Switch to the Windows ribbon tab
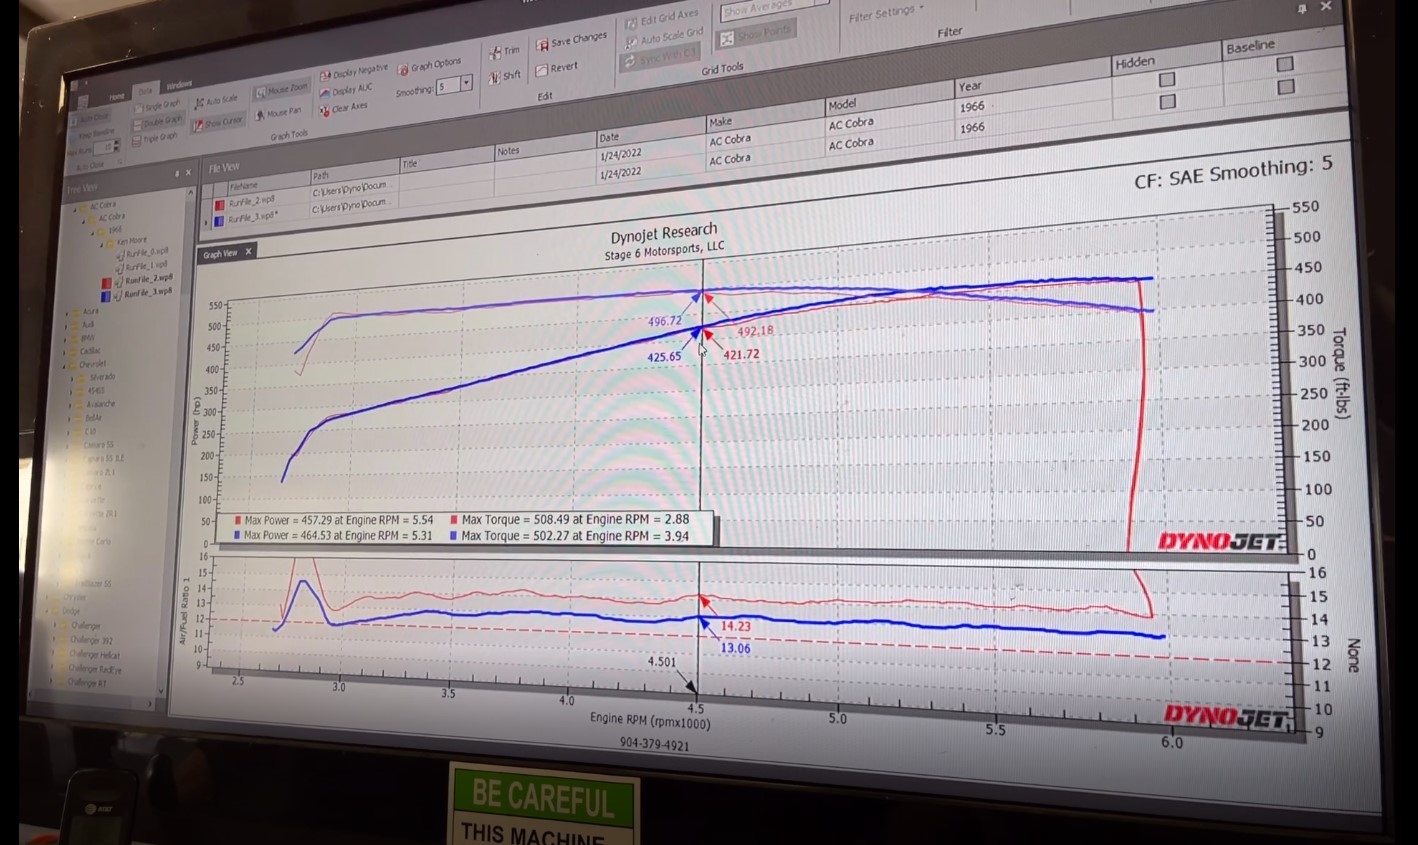Image resolution: width=1418 pixels, height=845 pixels. pyautogui.click(x=179, y=85)
